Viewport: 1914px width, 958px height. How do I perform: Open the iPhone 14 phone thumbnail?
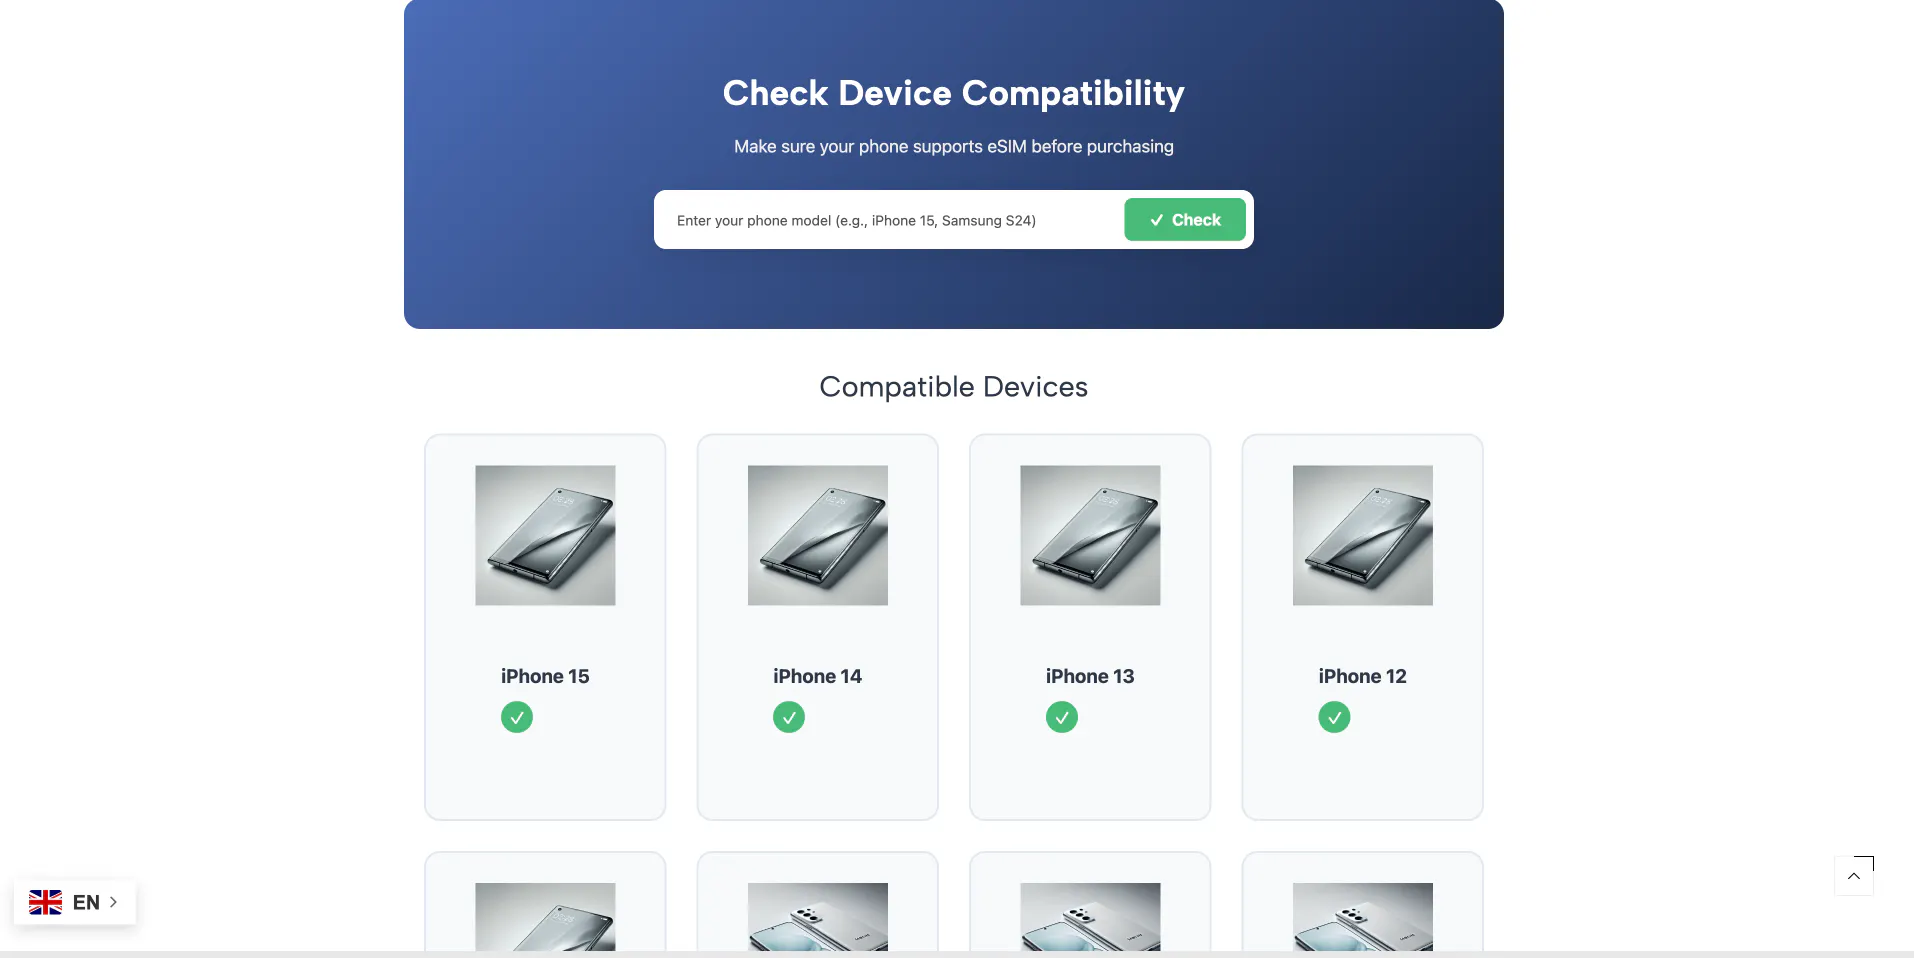(818, 535)
